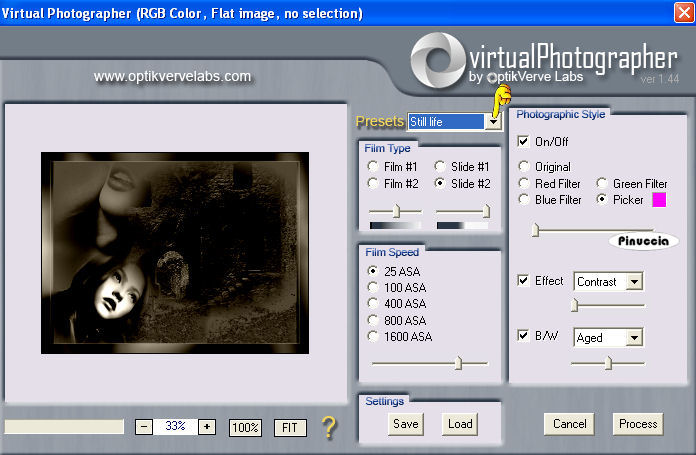Image resolution: width=696 pixels, height=455 pixels.
Task: Click the 33% zoom value field
Action: pyautogui.click(x=175, y=427)
